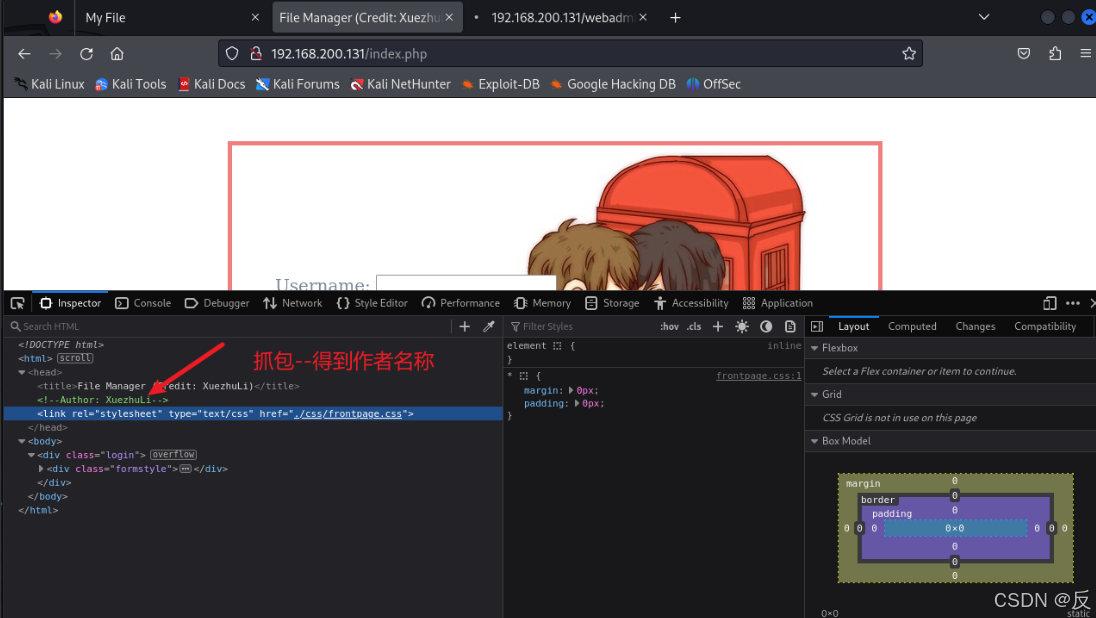The height and width of the screenshot is (618, 1096).
Task: Collapse the Grid section
Action: (814, 395)
